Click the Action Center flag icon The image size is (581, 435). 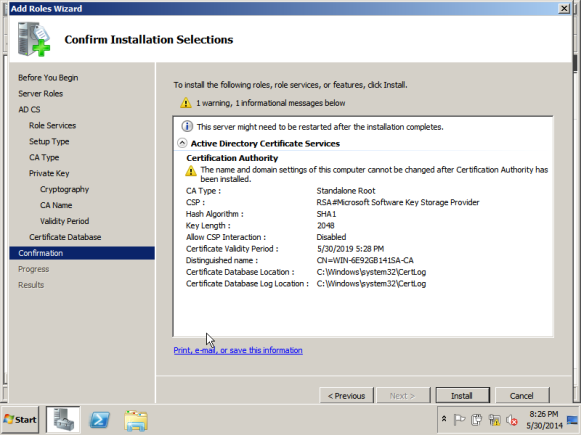pyautogui.click(x=459, y=420)
